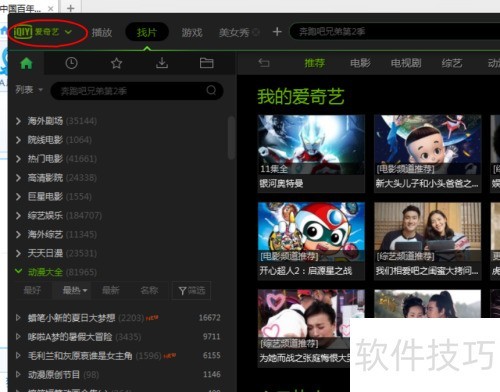The height and width of the screenshot is (392, 500).
Task: Open the 游戏 tab
Action: click(192, 32)
